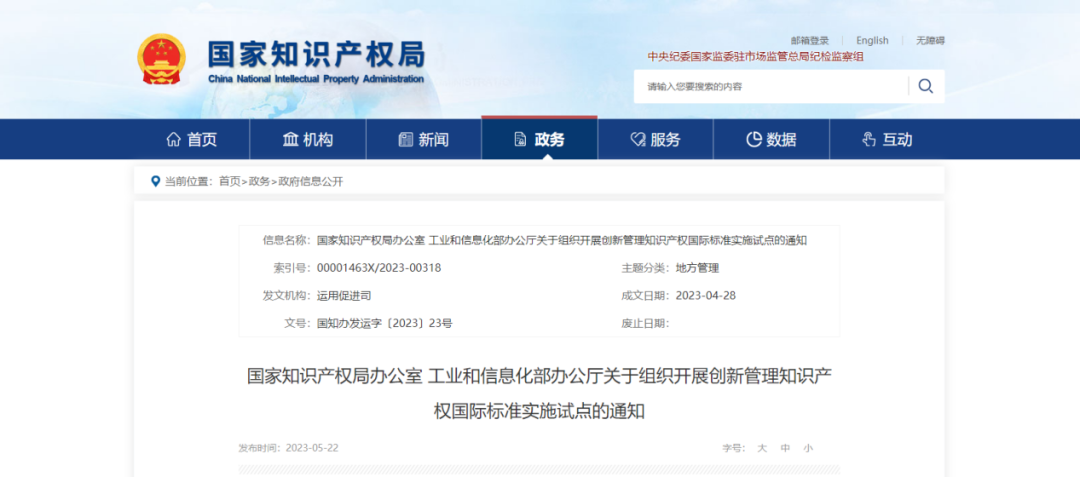This screenshot has height=477, width=1080.
Task: Click the pie chart icon beside 数据
Action: click(x=754, y=140)
